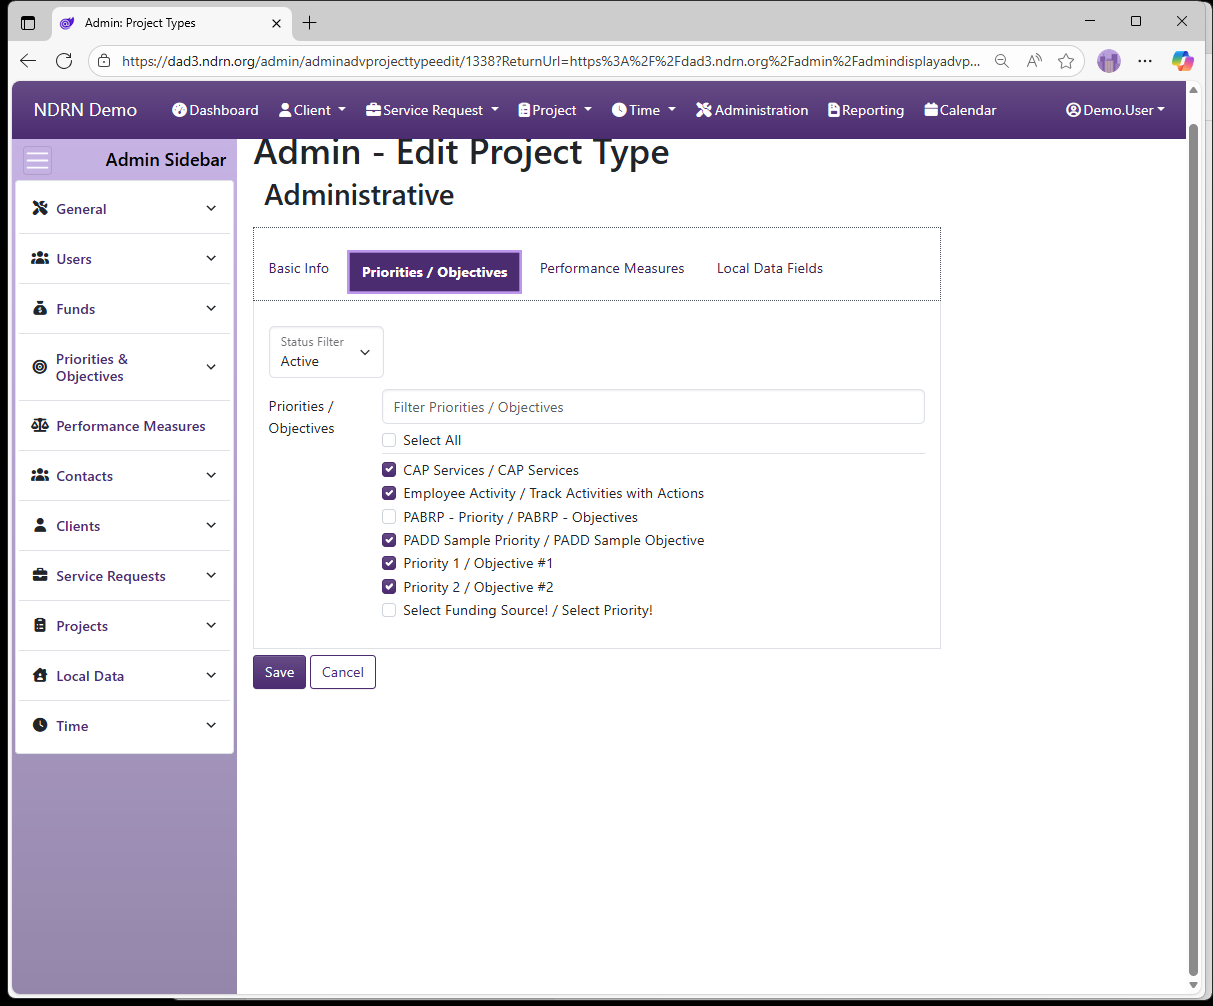Screen dimensions: 1213x1006
Task: Click the Local Data house icon
Action: 40,675
